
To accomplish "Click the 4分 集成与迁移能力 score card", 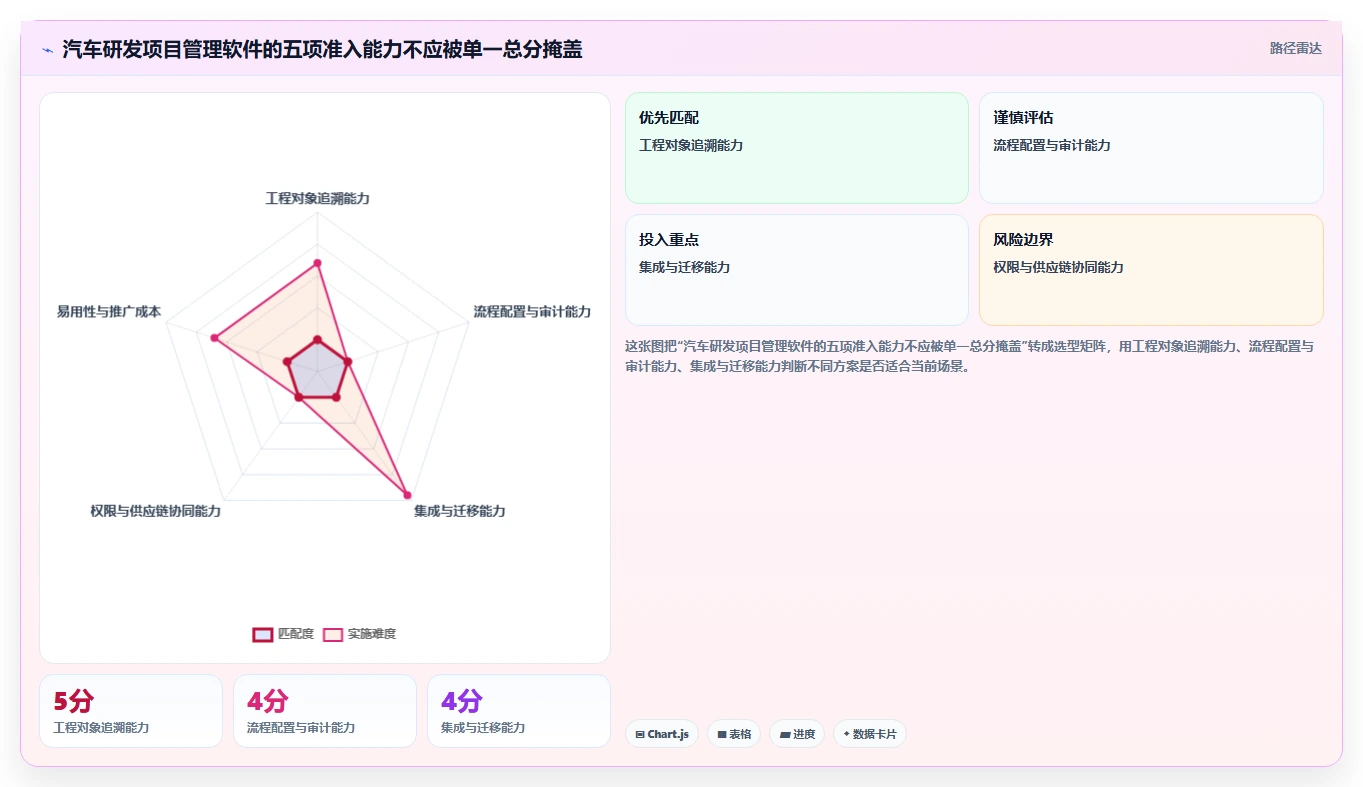I will pos(519,711).
